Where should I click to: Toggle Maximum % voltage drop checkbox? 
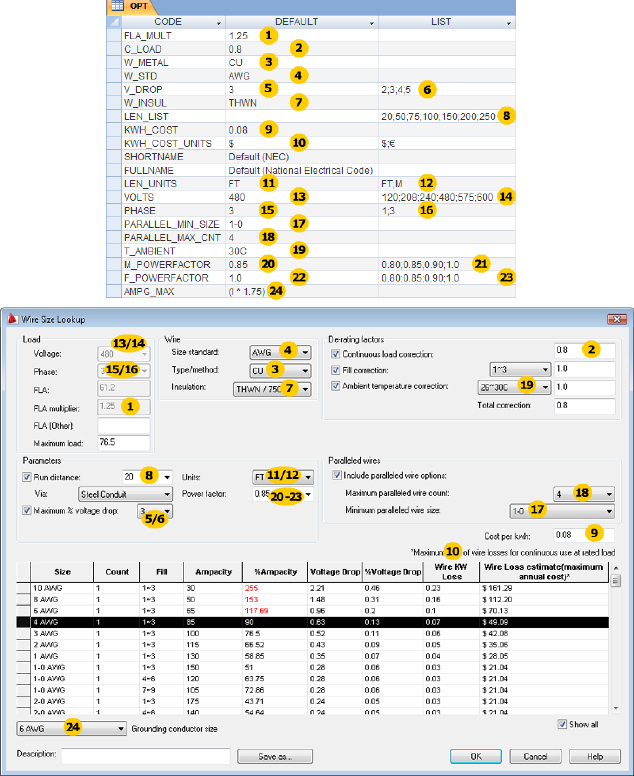pyautogui.click(x=27, y=510)
